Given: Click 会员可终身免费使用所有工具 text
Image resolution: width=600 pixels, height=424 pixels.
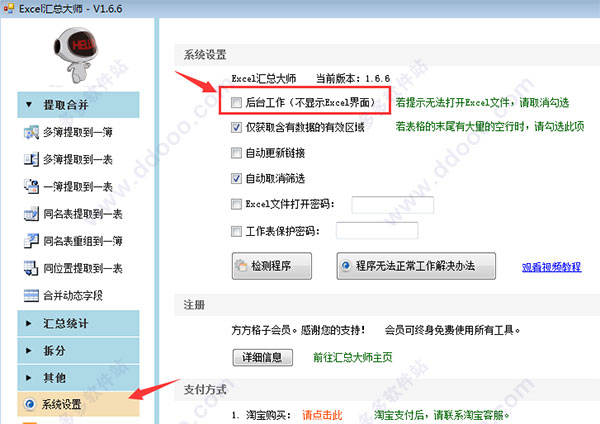Looking at the screenshot, I should [453, 330].
